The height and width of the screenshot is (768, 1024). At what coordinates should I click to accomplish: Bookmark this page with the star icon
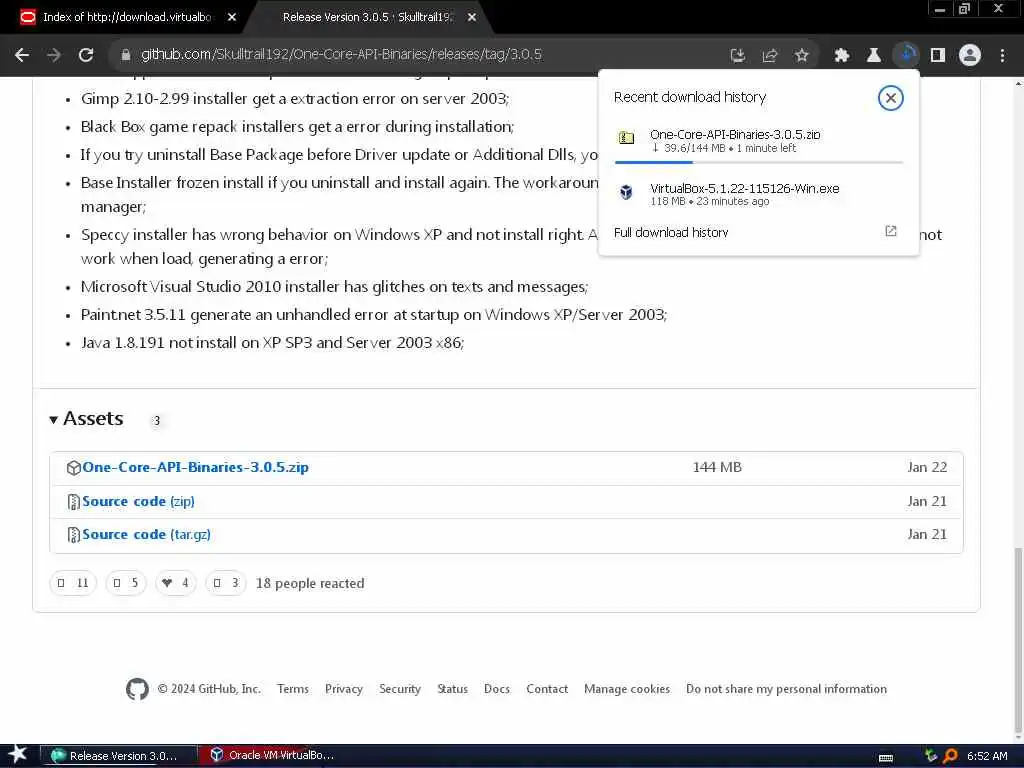pos(802,56)
